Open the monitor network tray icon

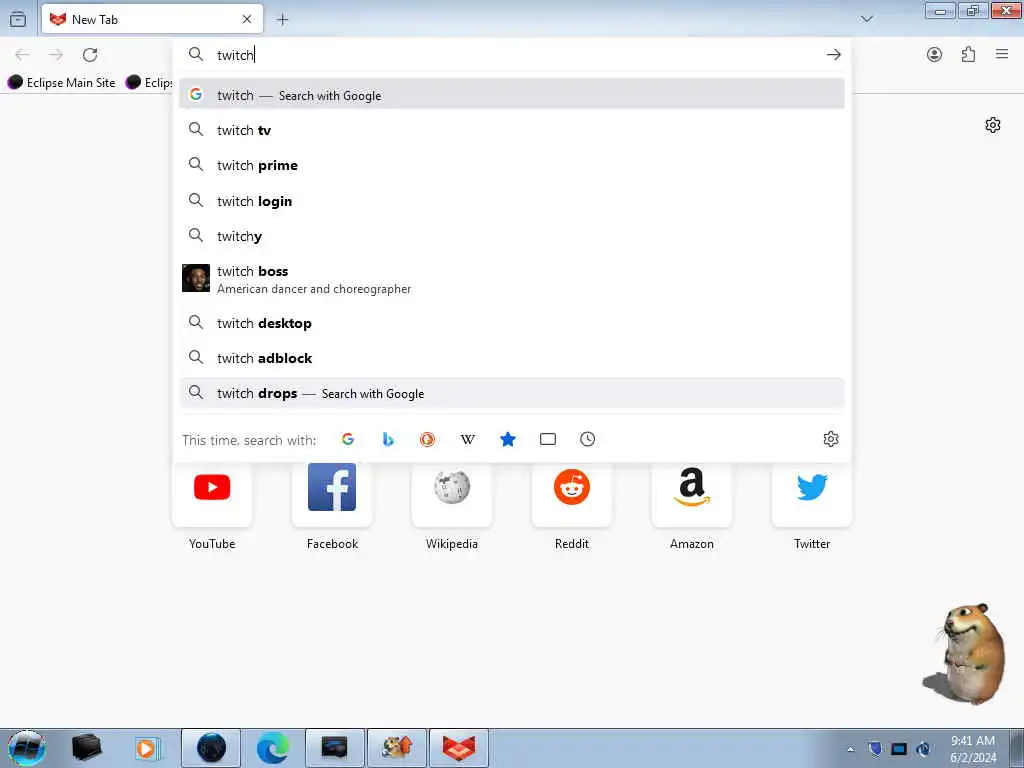899,748
